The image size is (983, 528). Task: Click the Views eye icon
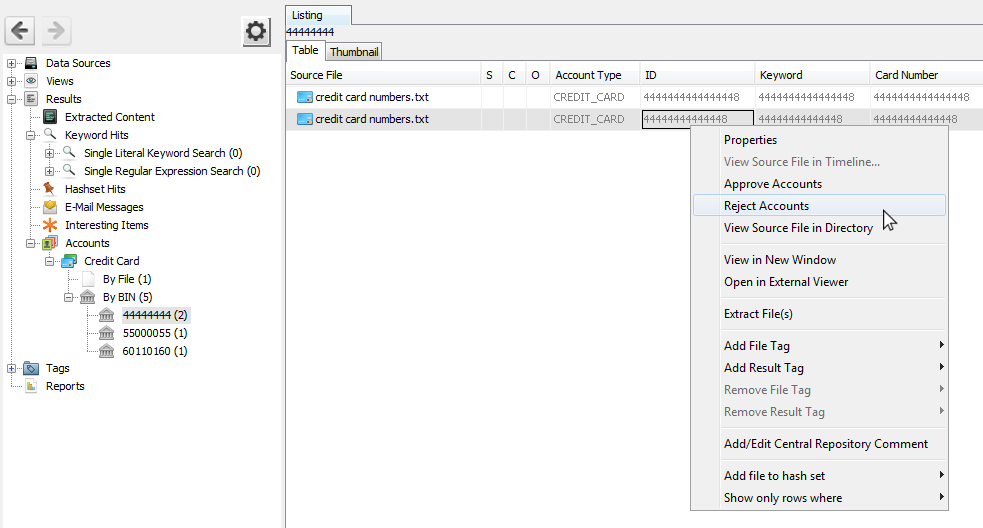coord(31,81)
